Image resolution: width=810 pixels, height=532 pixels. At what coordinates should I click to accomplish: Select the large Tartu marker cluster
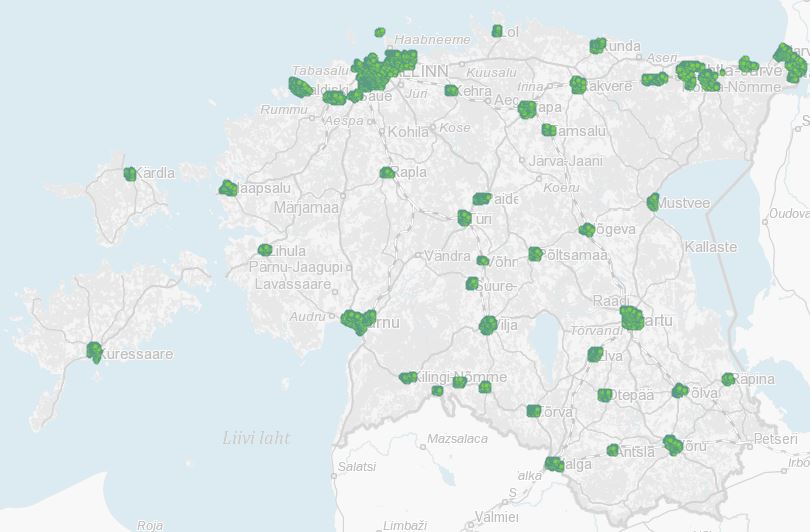click(x=633, y=318)
